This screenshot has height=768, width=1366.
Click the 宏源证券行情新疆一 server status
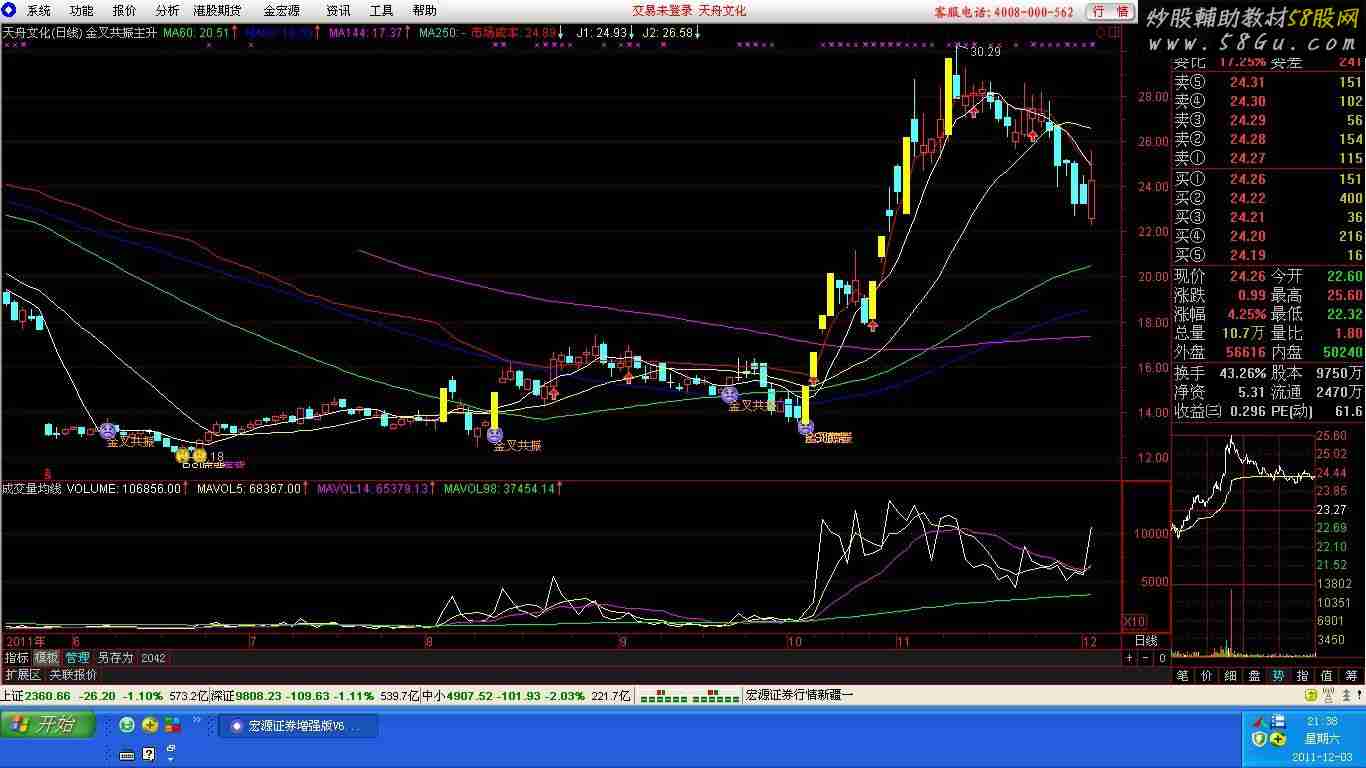click(x=800, y=695)
